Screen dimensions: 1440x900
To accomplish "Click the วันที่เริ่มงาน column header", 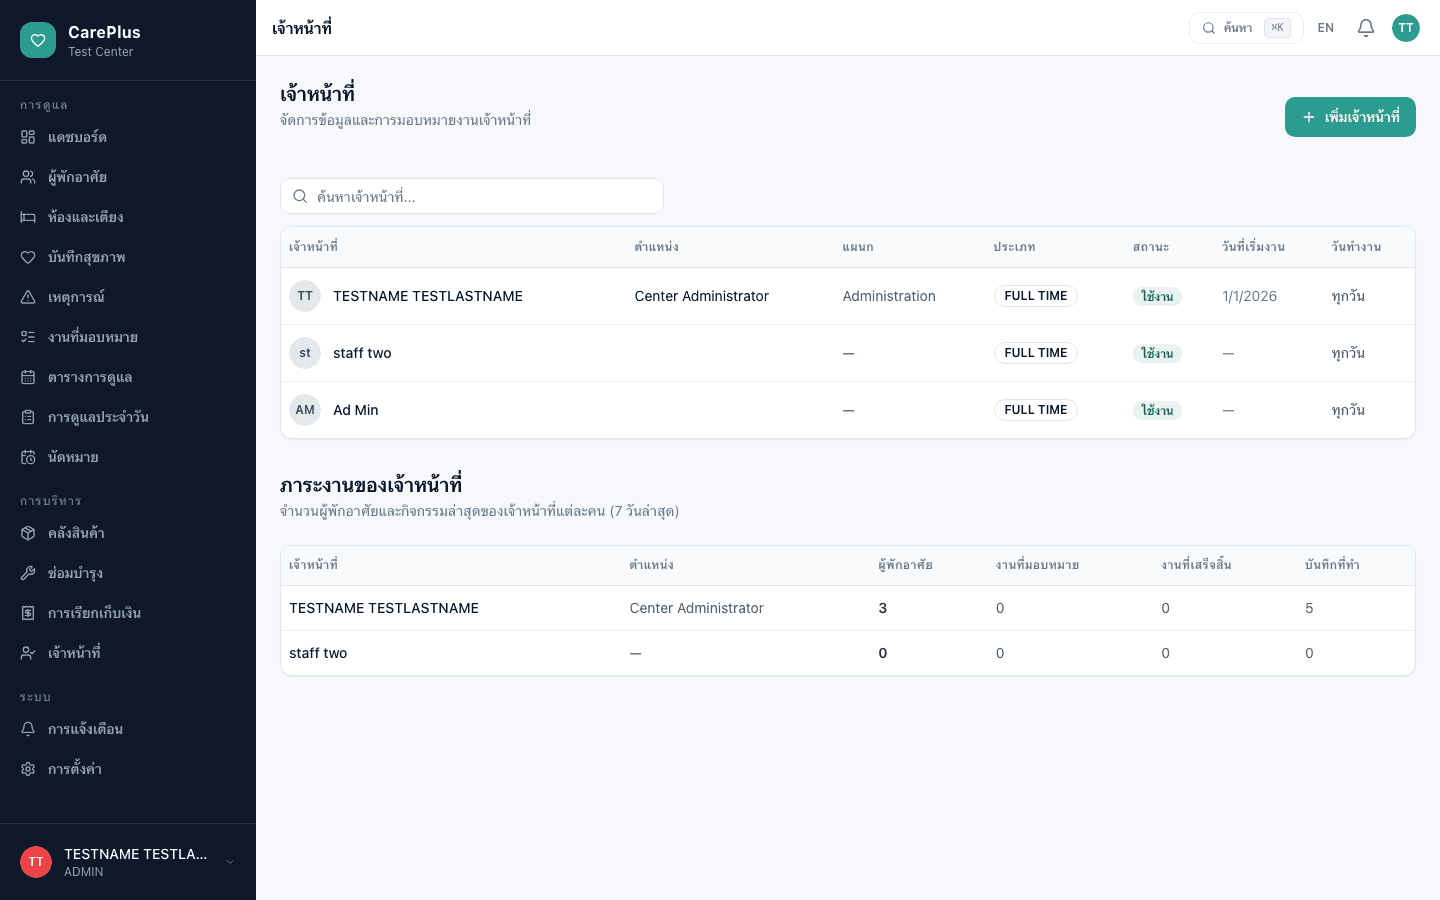I will [x=1253, y=247].
